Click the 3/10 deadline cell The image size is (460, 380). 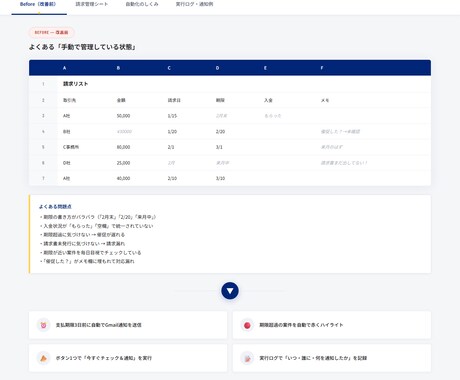pos(220,178)
